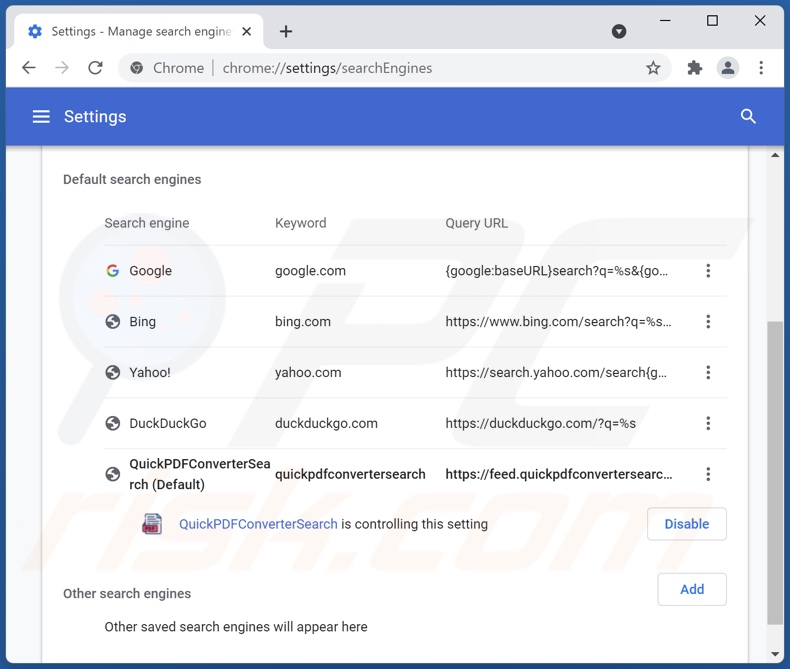Add a new search engine
This screenshot has width=790, height=669.
[x=691, y=589]
